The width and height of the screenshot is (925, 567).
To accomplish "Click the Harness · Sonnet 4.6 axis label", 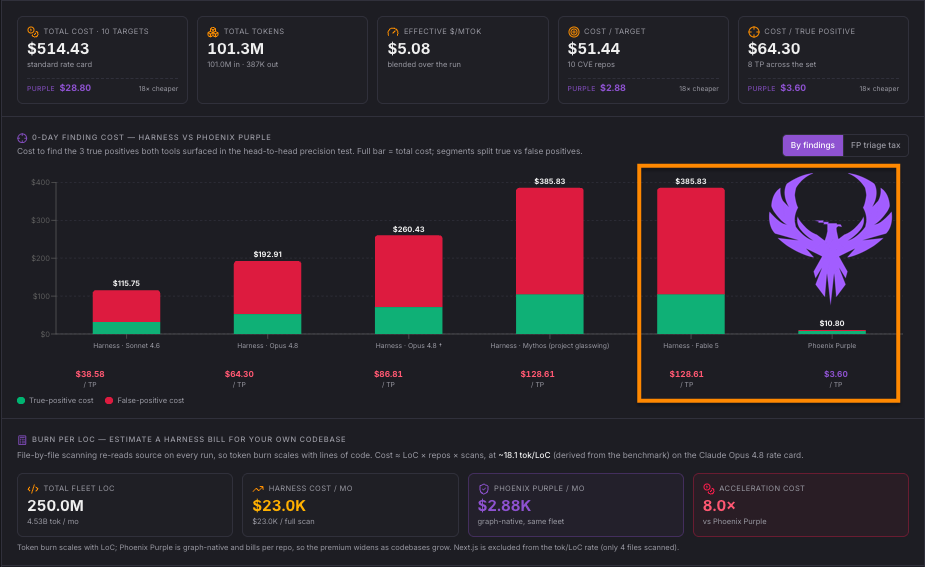I will point(126,346).
